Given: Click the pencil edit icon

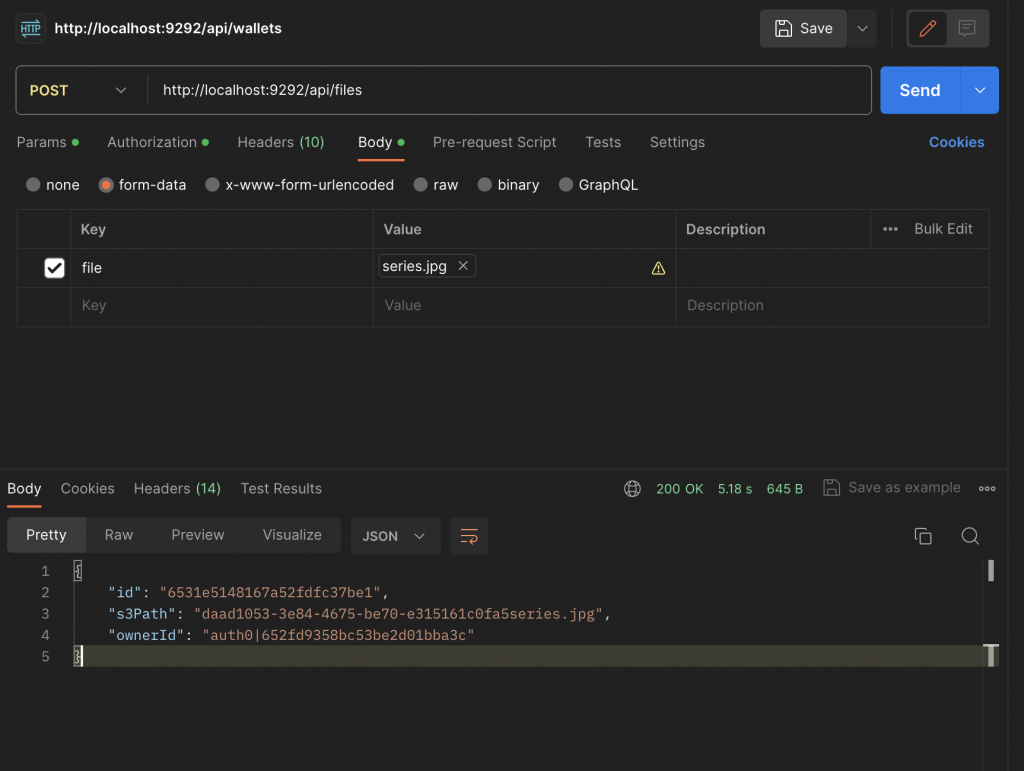Looking at the screenshot, I should click(927, 29).
